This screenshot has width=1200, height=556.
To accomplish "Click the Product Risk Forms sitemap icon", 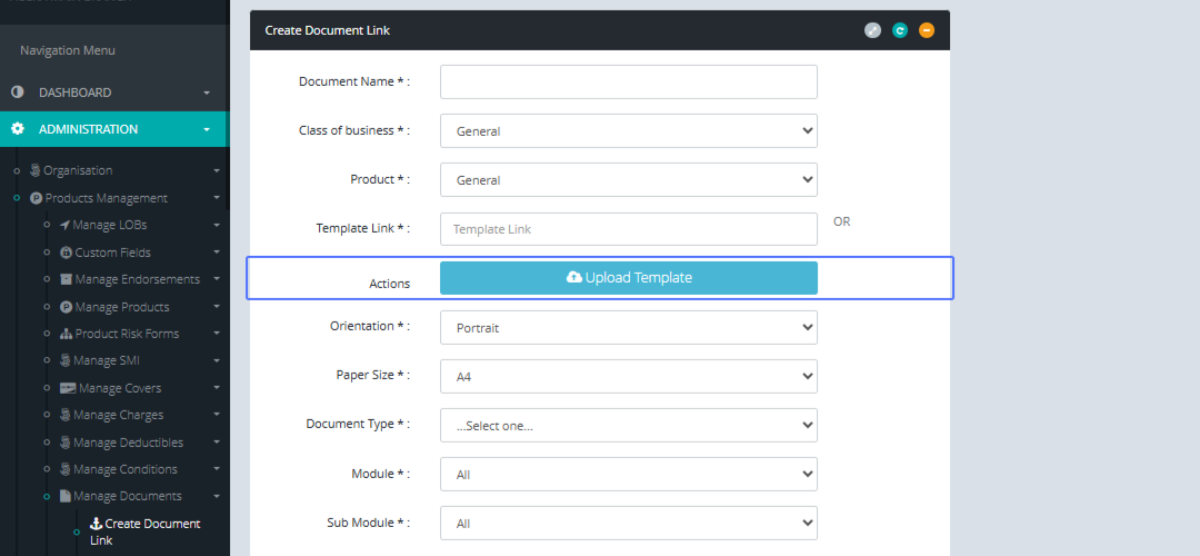I will point(66,334).
